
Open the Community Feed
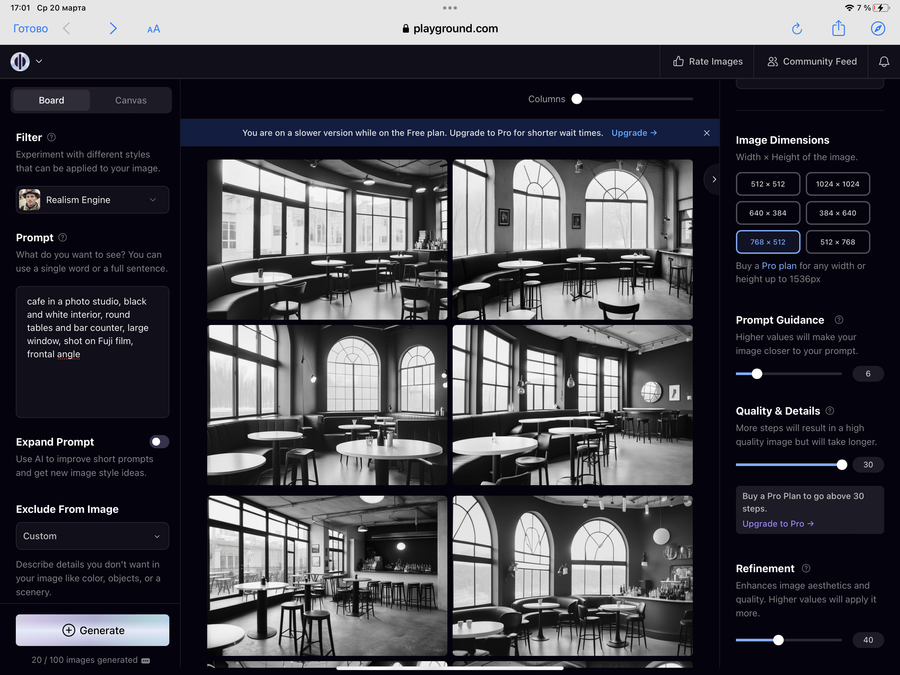811,61
